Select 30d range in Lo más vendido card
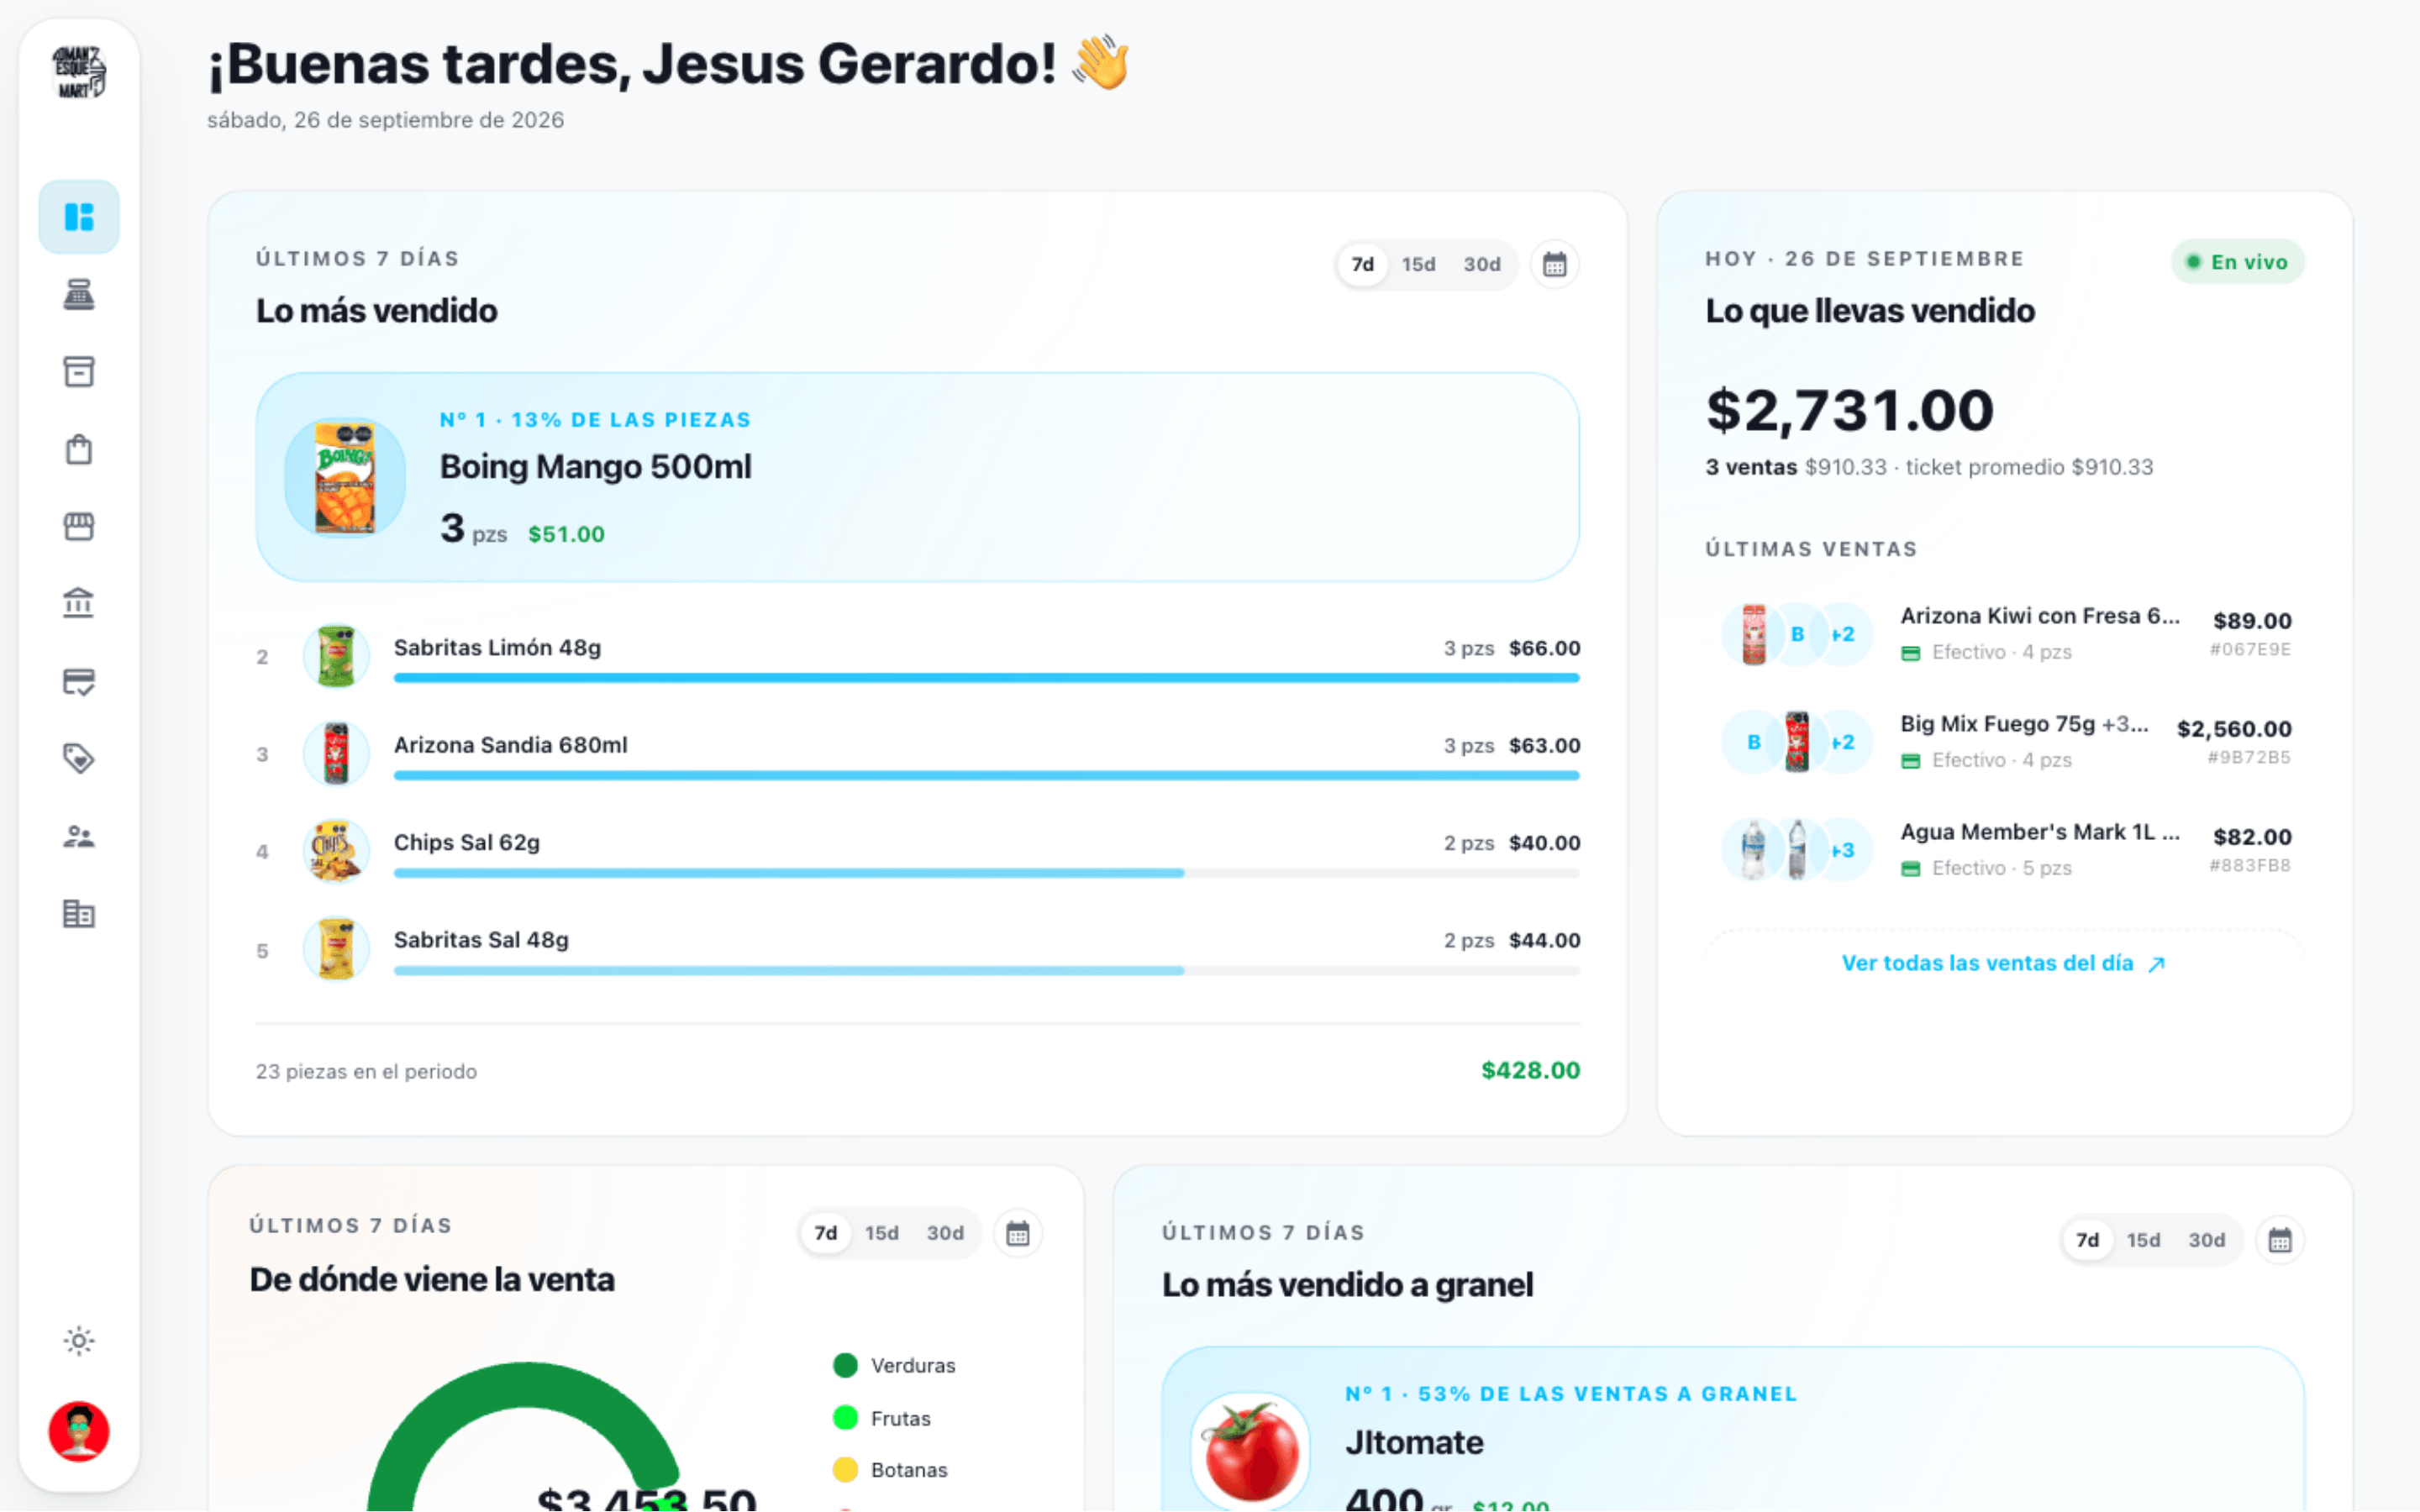The image size is (2420, 1512). pyautogui.click(x=1481, y=264)
